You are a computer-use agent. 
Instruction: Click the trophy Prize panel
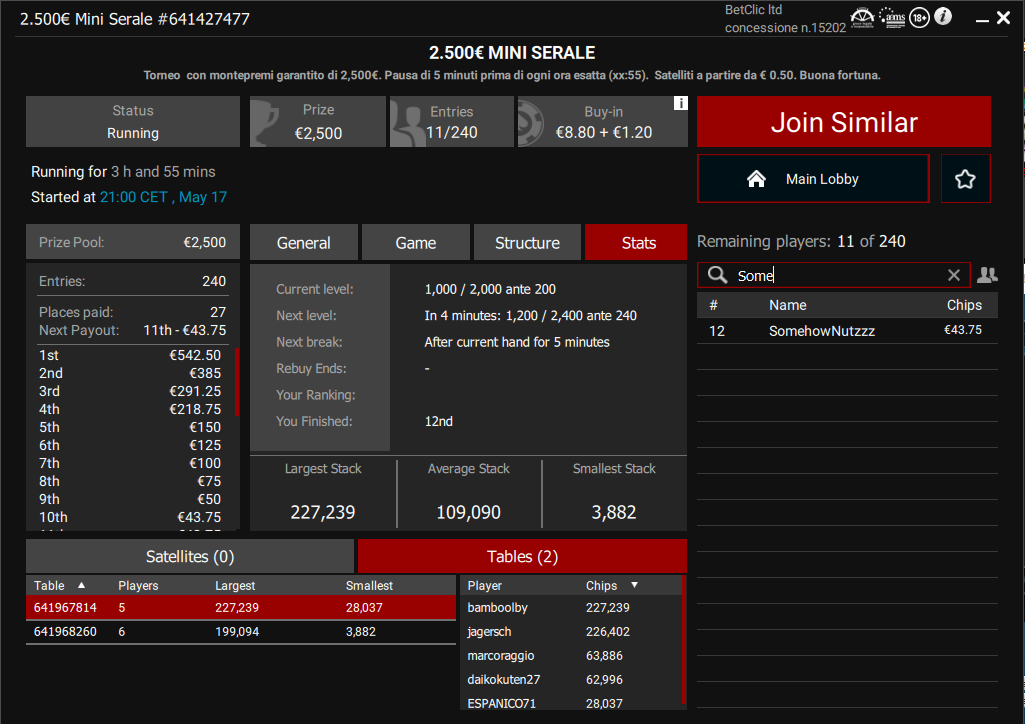point(317,122)
